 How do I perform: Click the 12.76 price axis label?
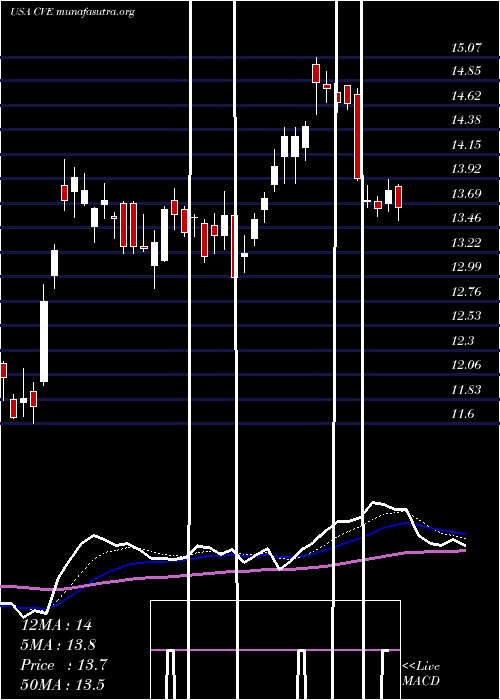tap(466, 292)
